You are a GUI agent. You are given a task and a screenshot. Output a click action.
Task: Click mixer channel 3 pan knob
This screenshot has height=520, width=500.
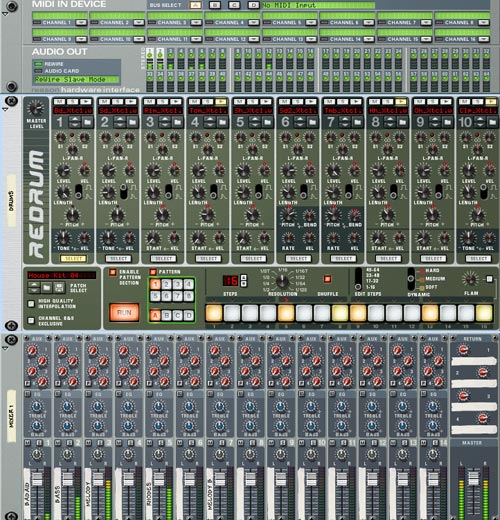[98, 454]
